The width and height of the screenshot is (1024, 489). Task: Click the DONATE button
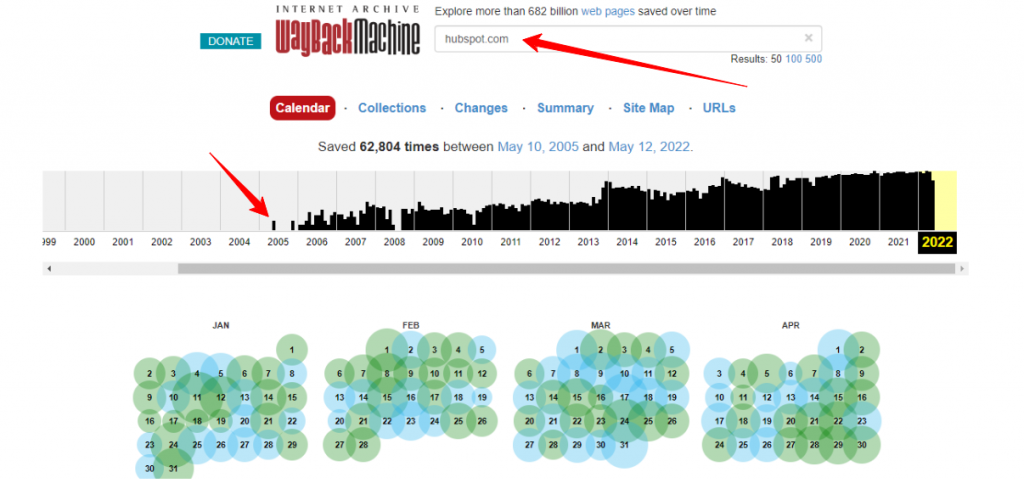tap(231, 41)
